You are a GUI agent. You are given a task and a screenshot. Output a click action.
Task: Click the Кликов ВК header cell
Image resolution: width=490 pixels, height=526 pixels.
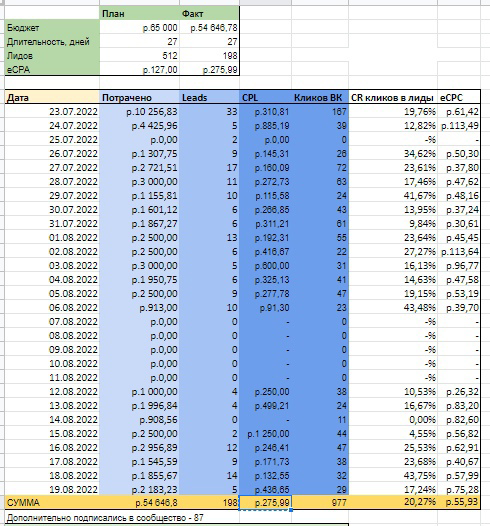point(320,98)
